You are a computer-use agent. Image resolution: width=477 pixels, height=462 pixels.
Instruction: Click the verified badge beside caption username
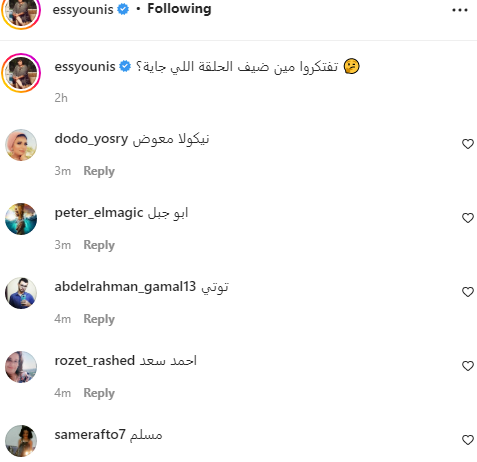coord(125,66)
